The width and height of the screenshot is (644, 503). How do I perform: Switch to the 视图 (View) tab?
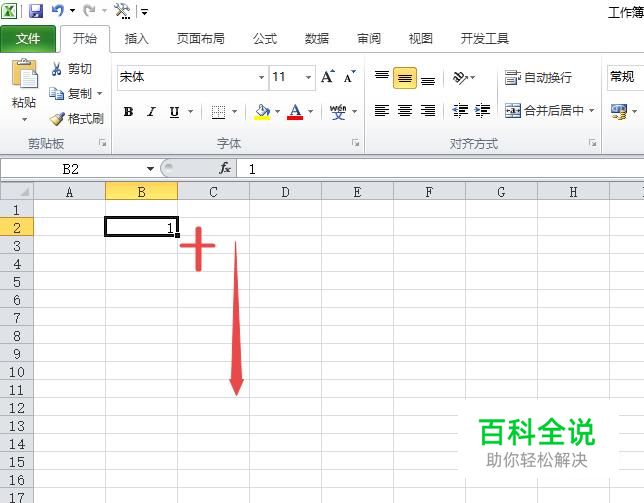pos(421,39)
